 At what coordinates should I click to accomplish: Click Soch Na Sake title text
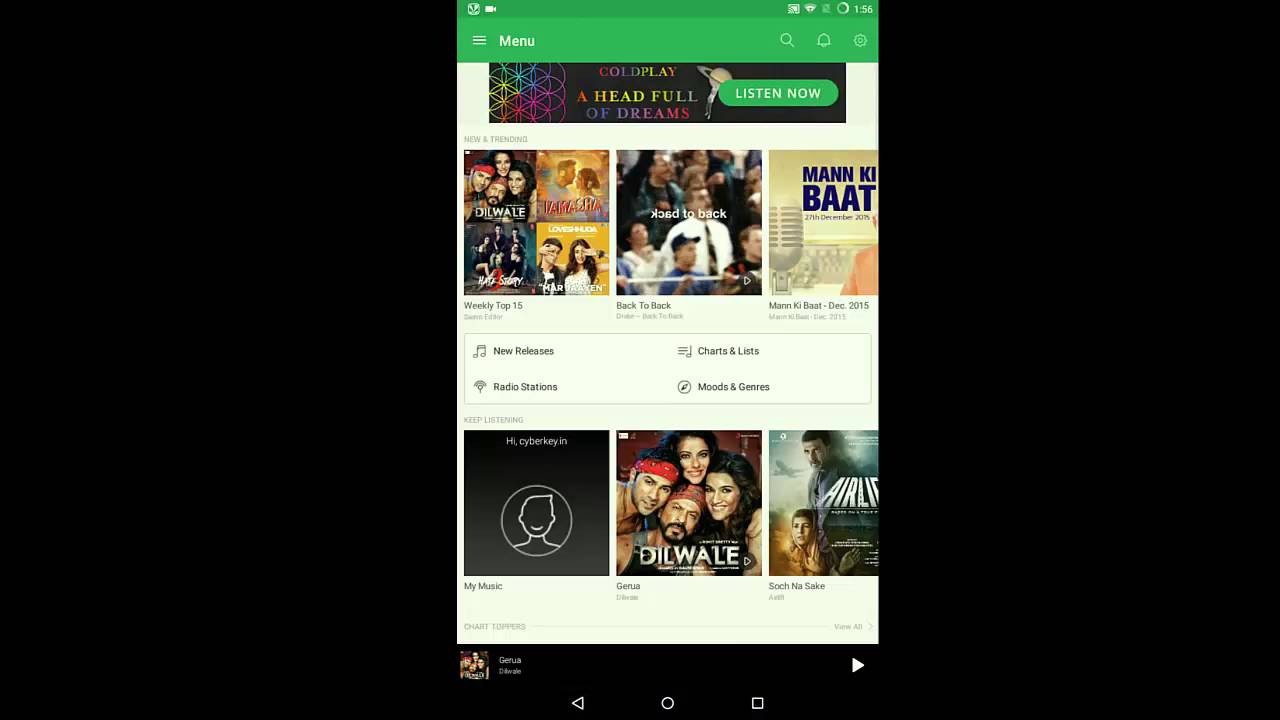pyautogui.click(x=797, y=586)
